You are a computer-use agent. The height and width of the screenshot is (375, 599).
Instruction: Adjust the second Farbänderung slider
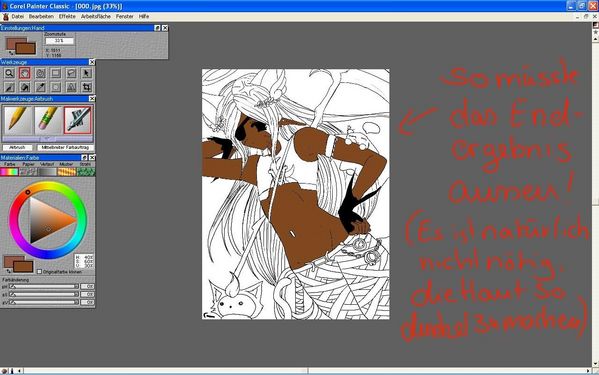tap(44, 294)
